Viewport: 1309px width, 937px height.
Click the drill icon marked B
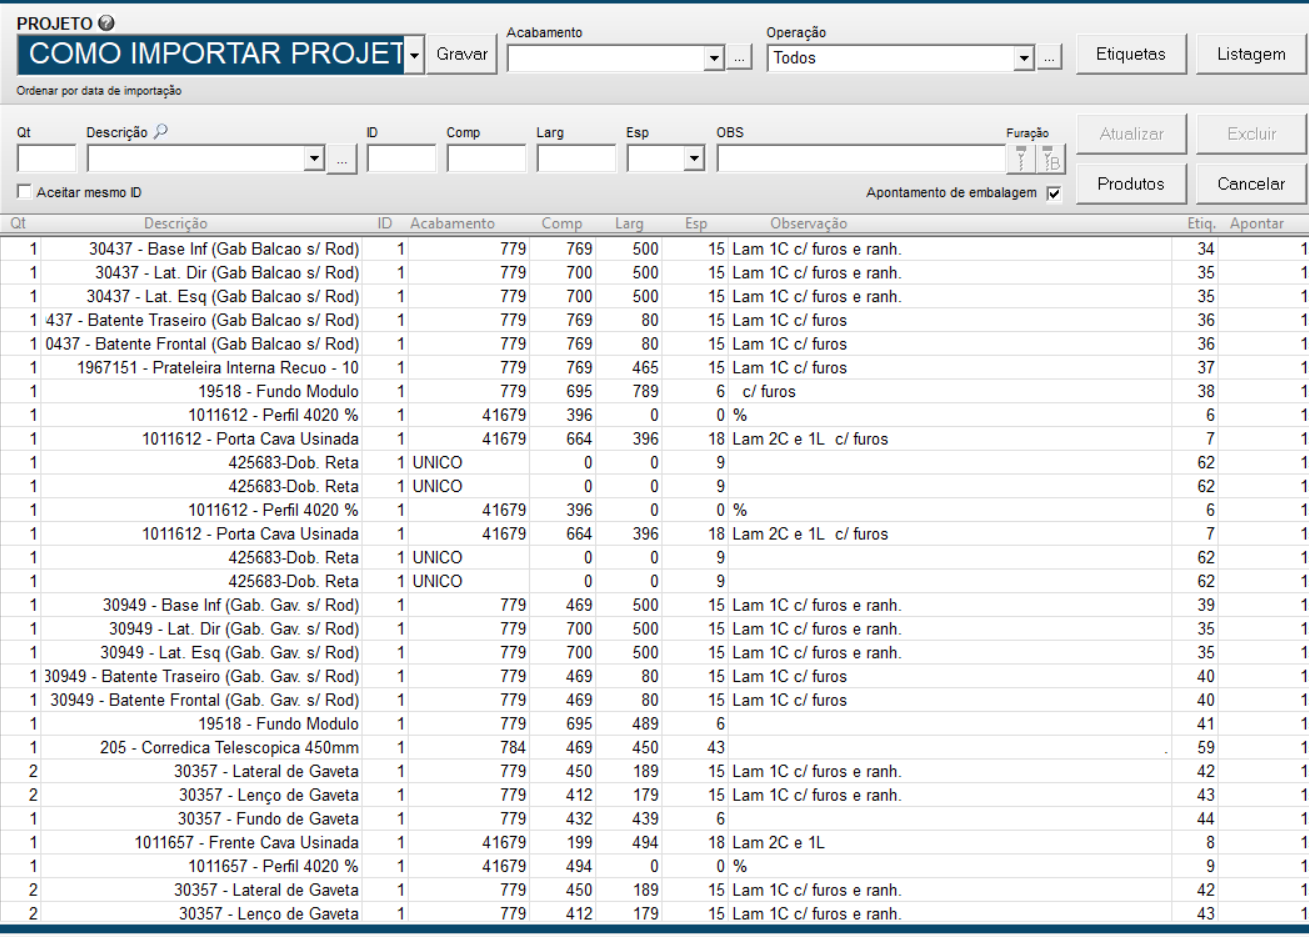1051,159
